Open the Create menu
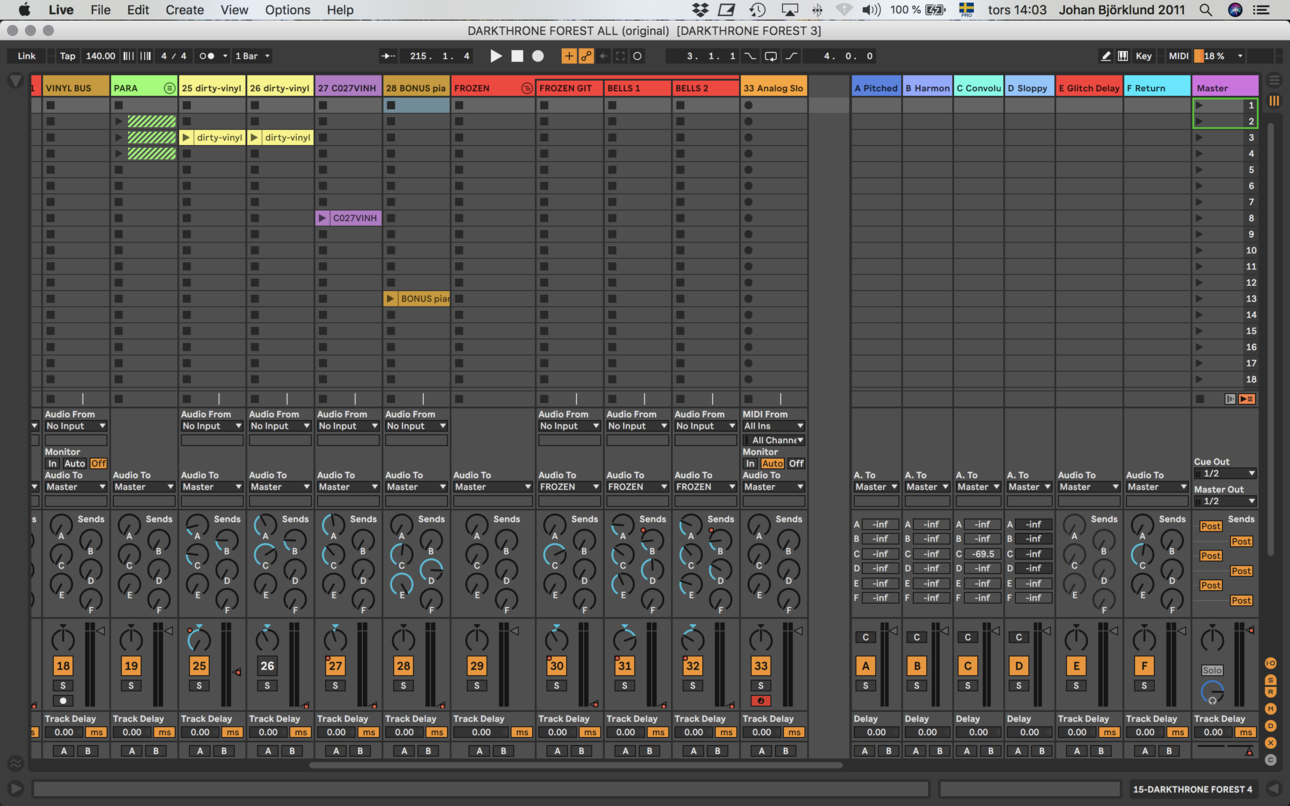1290x806 pixels. coord(184,10)
